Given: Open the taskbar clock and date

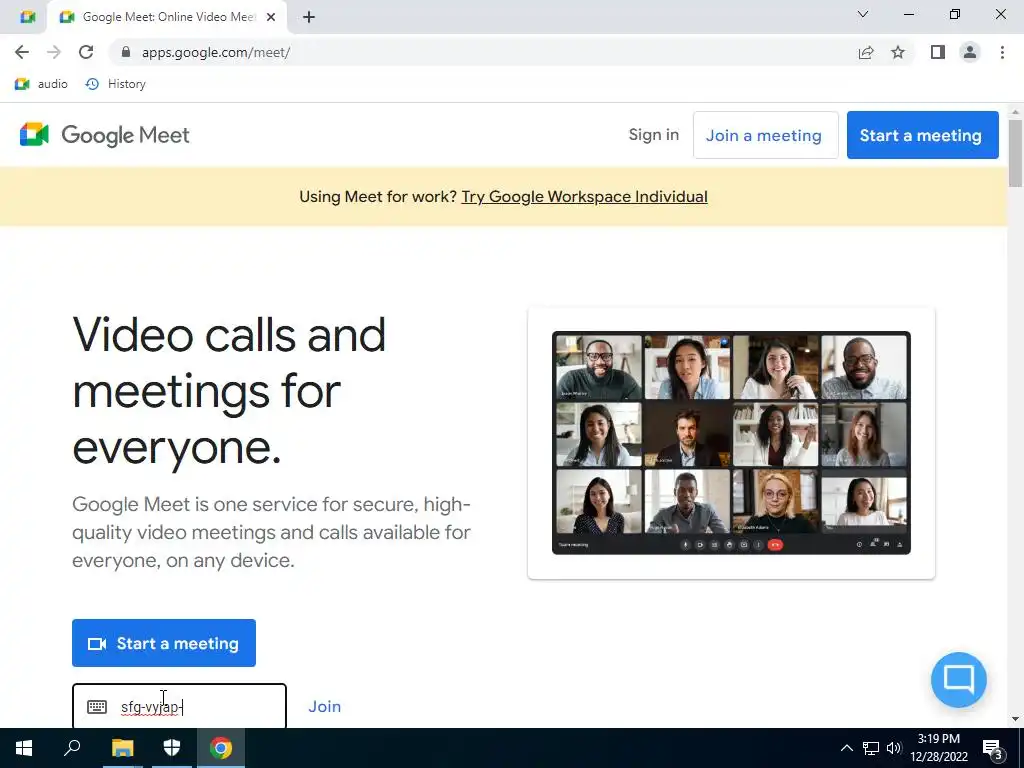Looking at the screenshot, I should tap(939, 748).
